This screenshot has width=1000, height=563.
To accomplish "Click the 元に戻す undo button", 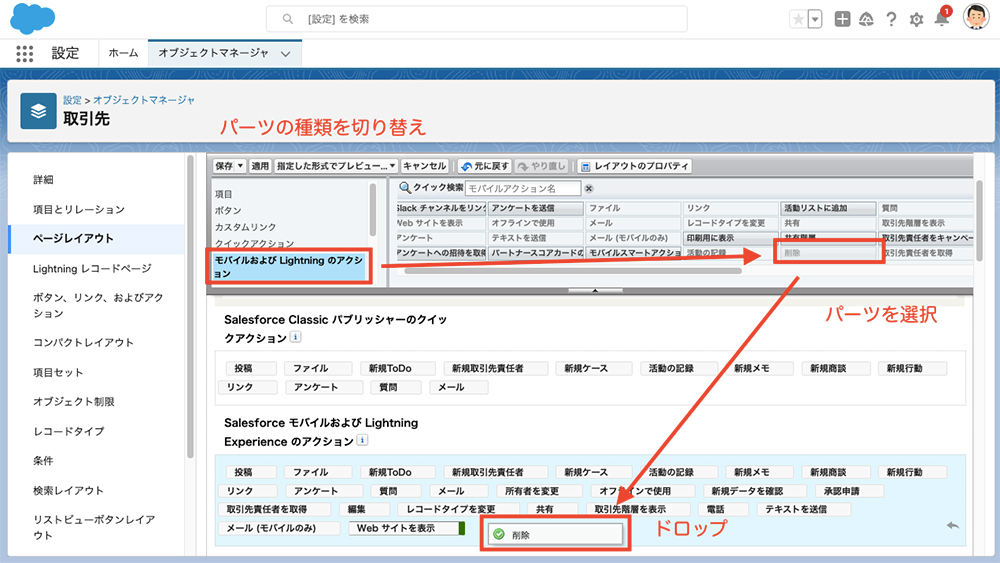I will (x=485, y=166).
